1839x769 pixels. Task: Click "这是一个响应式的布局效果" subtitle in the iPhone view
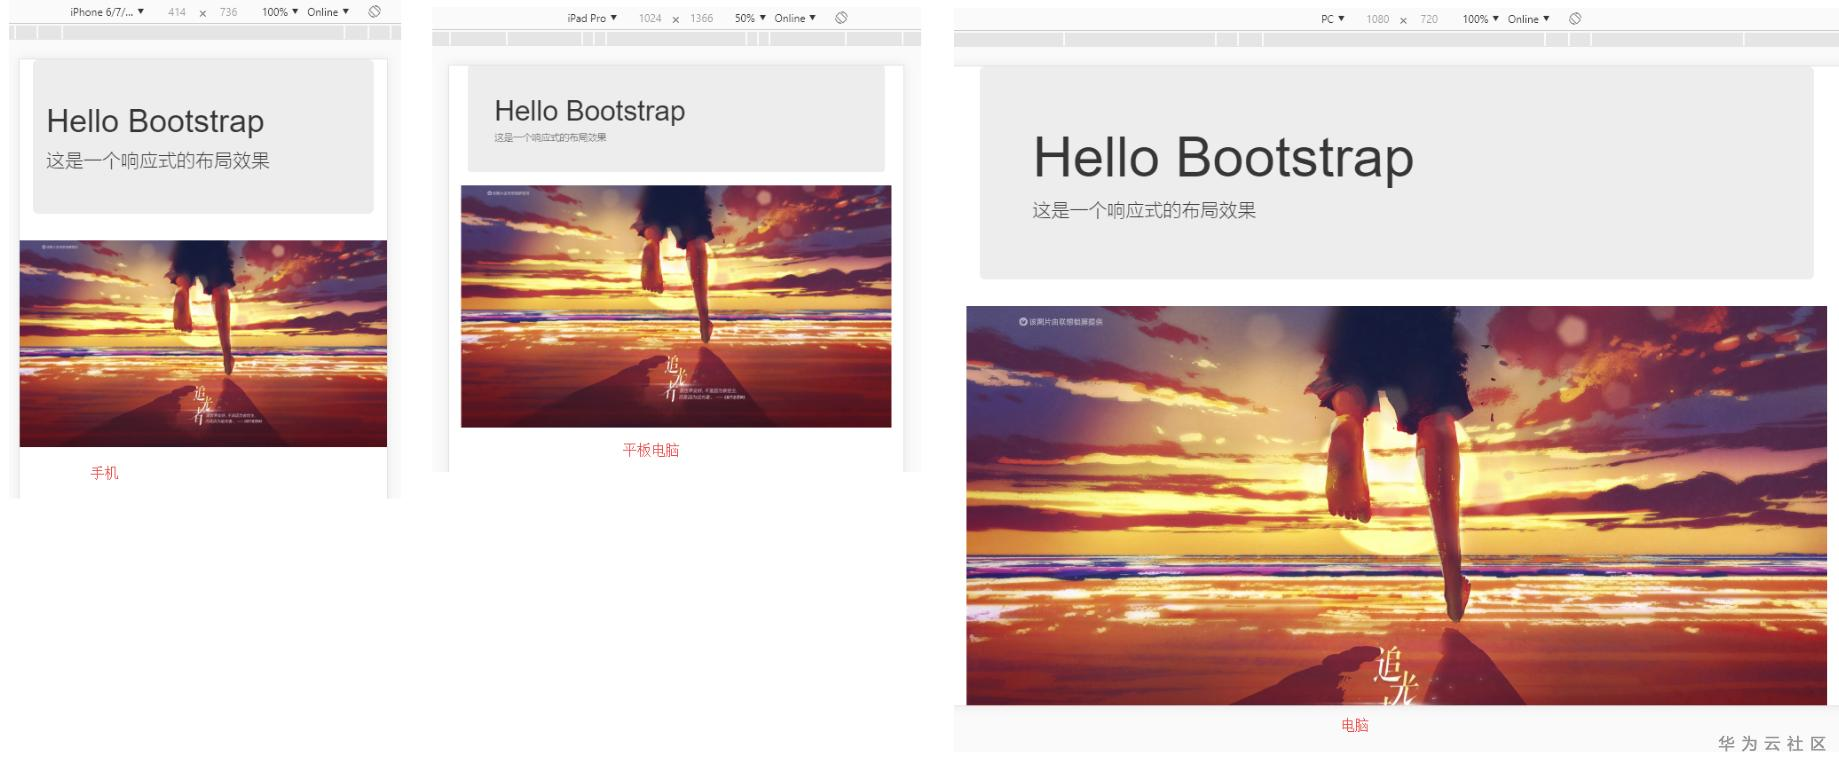click(158, 161)
